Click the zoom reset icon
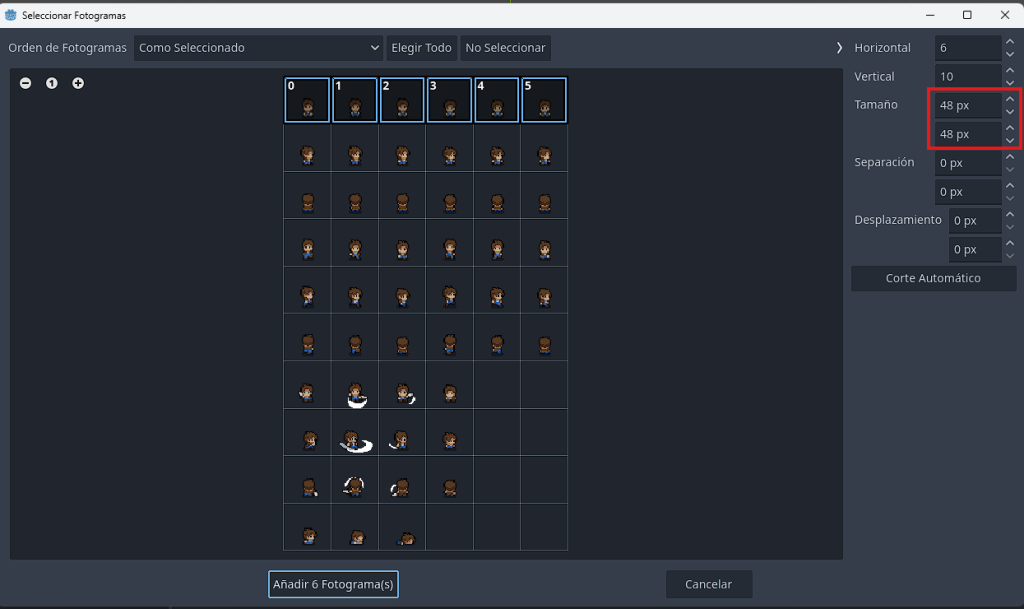The height and width of the screenshot is (609, 1024). (x=52, y=83)
